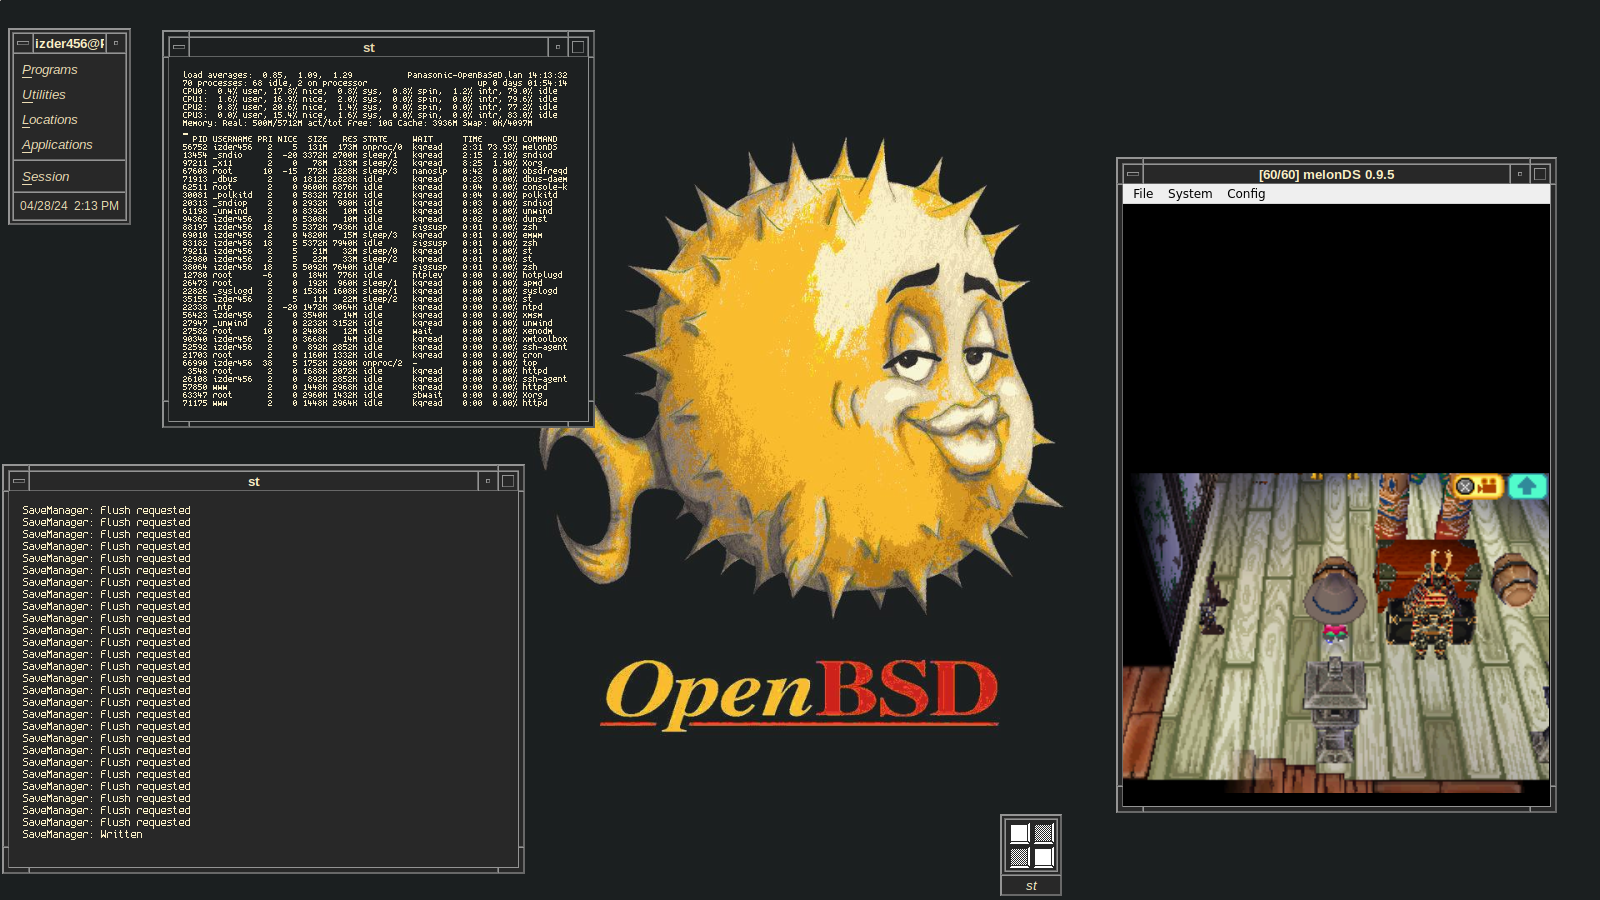Click the polkitd process row in top
1600x900 pixels.
[x=370, y=195]
